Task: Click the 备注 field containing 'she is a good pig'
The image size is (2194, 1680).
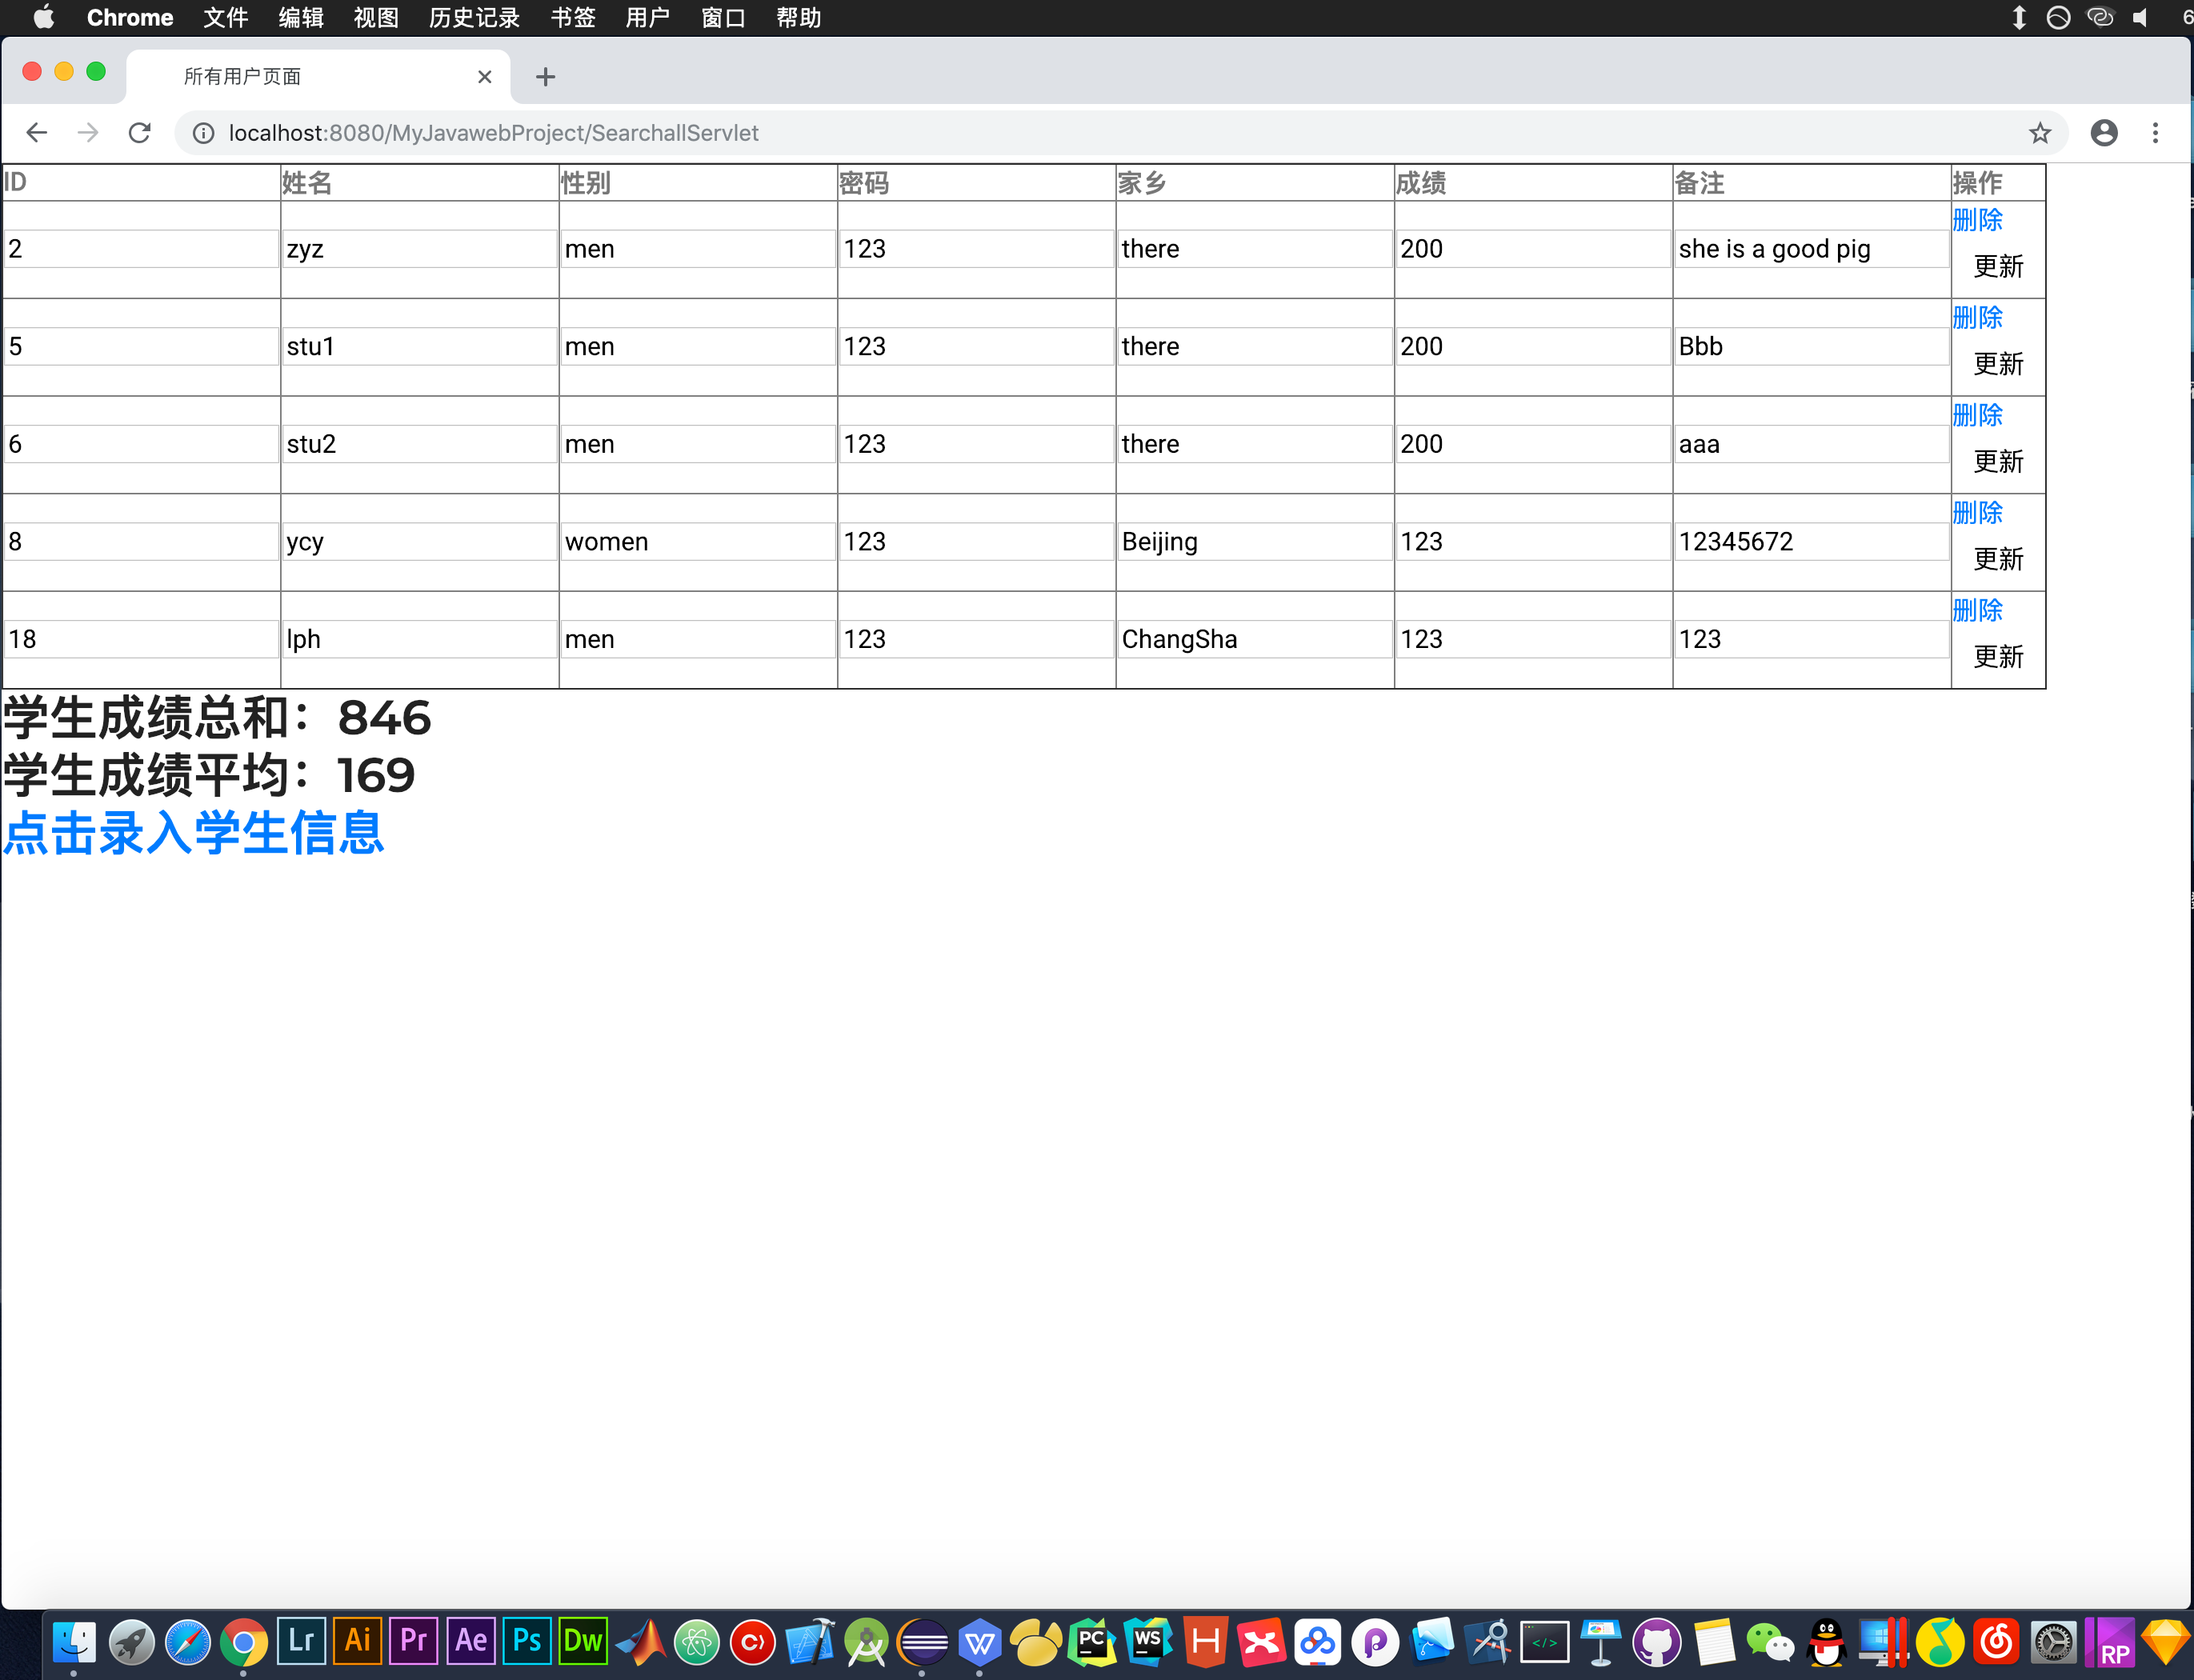Action: [1811, 249]
